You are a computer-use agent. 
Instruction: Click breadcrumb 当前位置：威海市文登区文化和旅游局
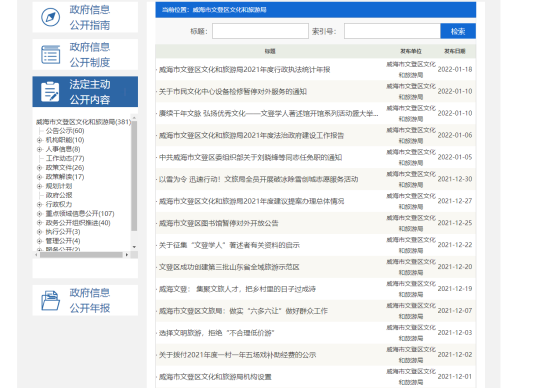(214, 10)
